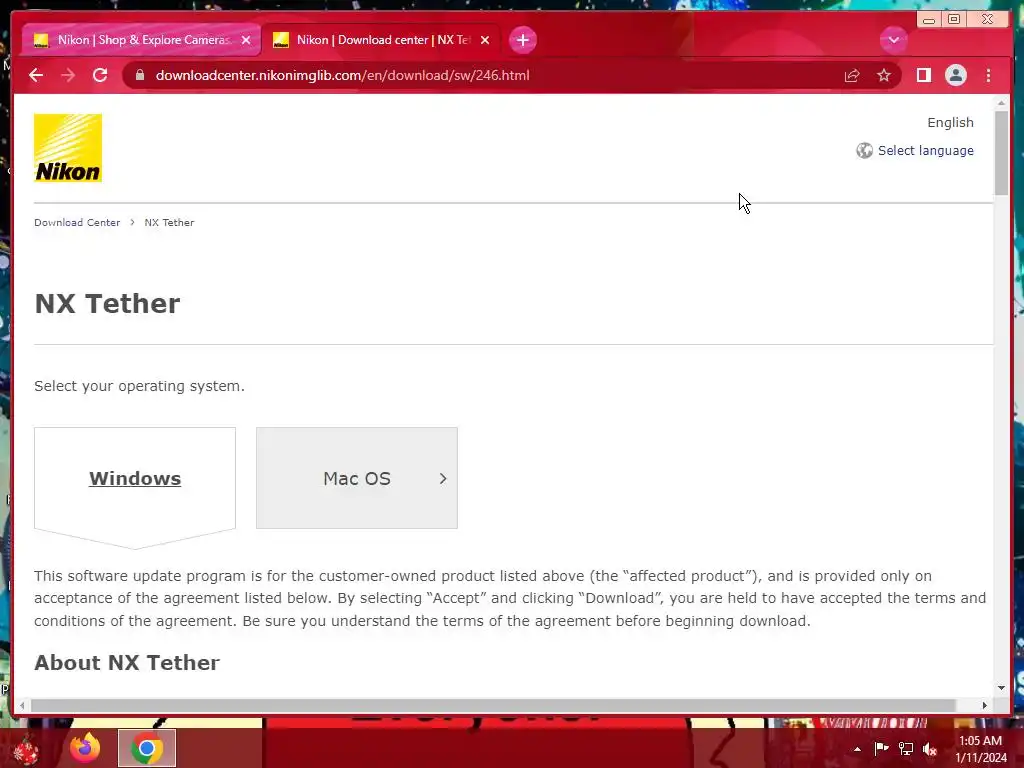Click the 'English' language text

[950, 123]
